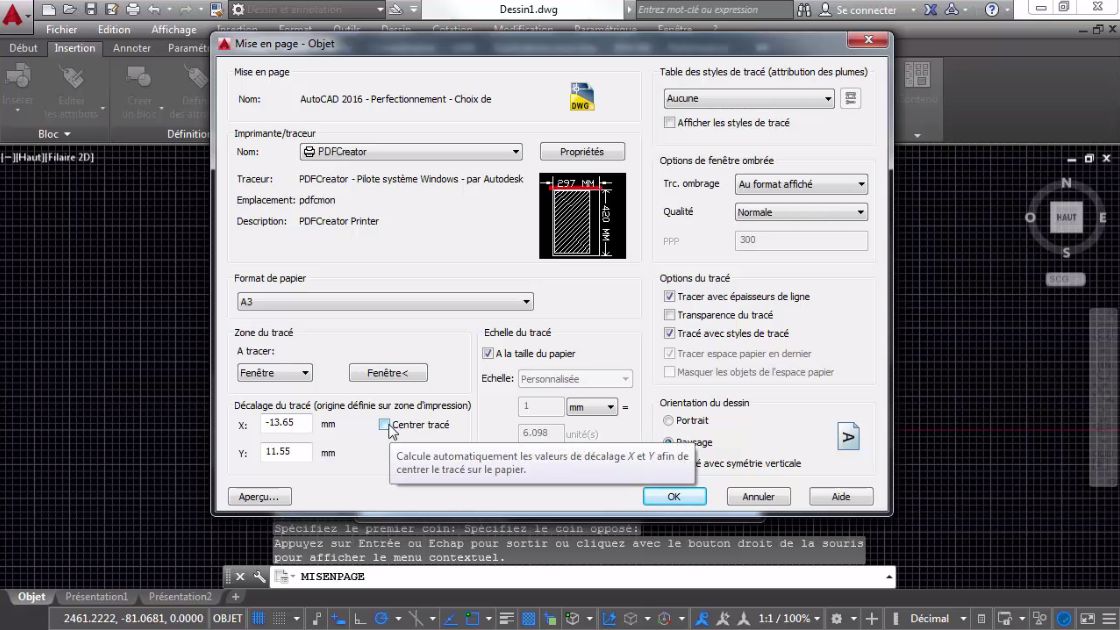Click the Save icon in Quick Access toolbar

coord(90,9)
